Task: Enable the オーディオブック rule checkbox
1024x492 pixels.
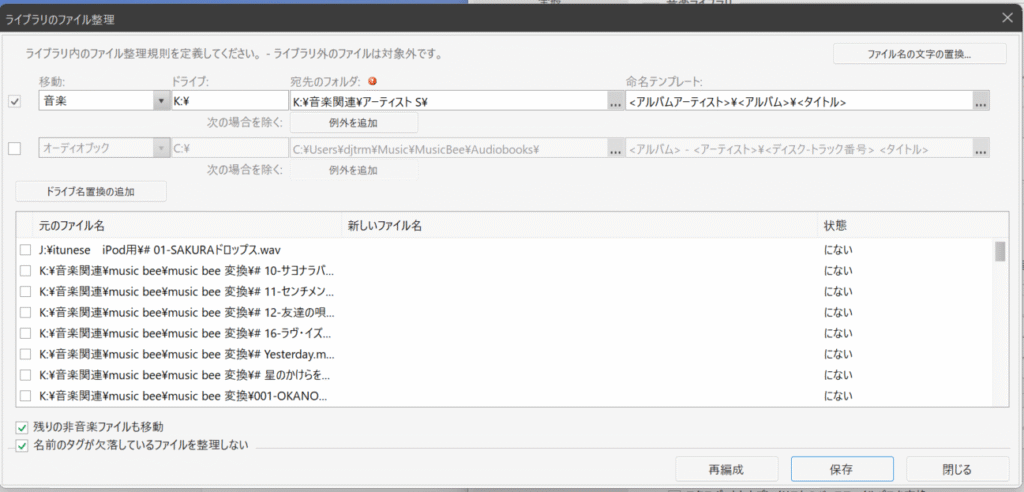Action: pyautogui.click(x=14, y=149)
